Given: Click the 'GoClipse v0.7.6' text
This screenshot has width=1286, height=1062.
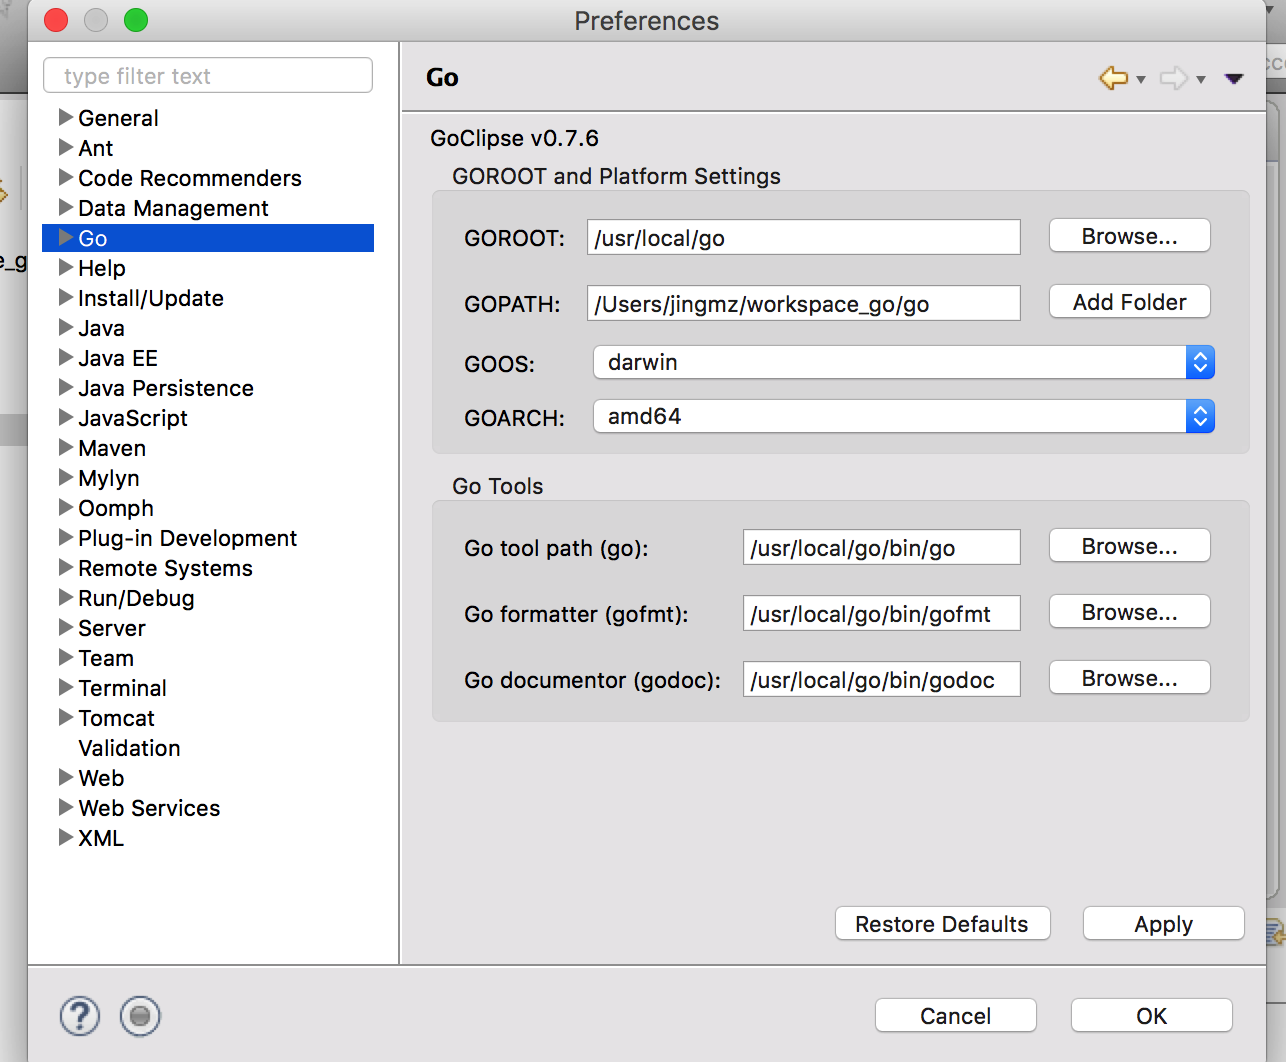Looking at the screenshot, I should pyautogui.click(x=515, y=138).
